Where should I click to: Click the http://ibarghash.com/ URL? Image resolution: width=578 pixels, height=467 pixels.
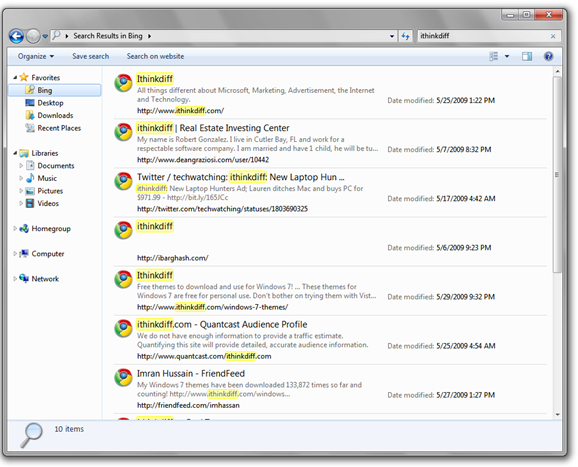173,258
